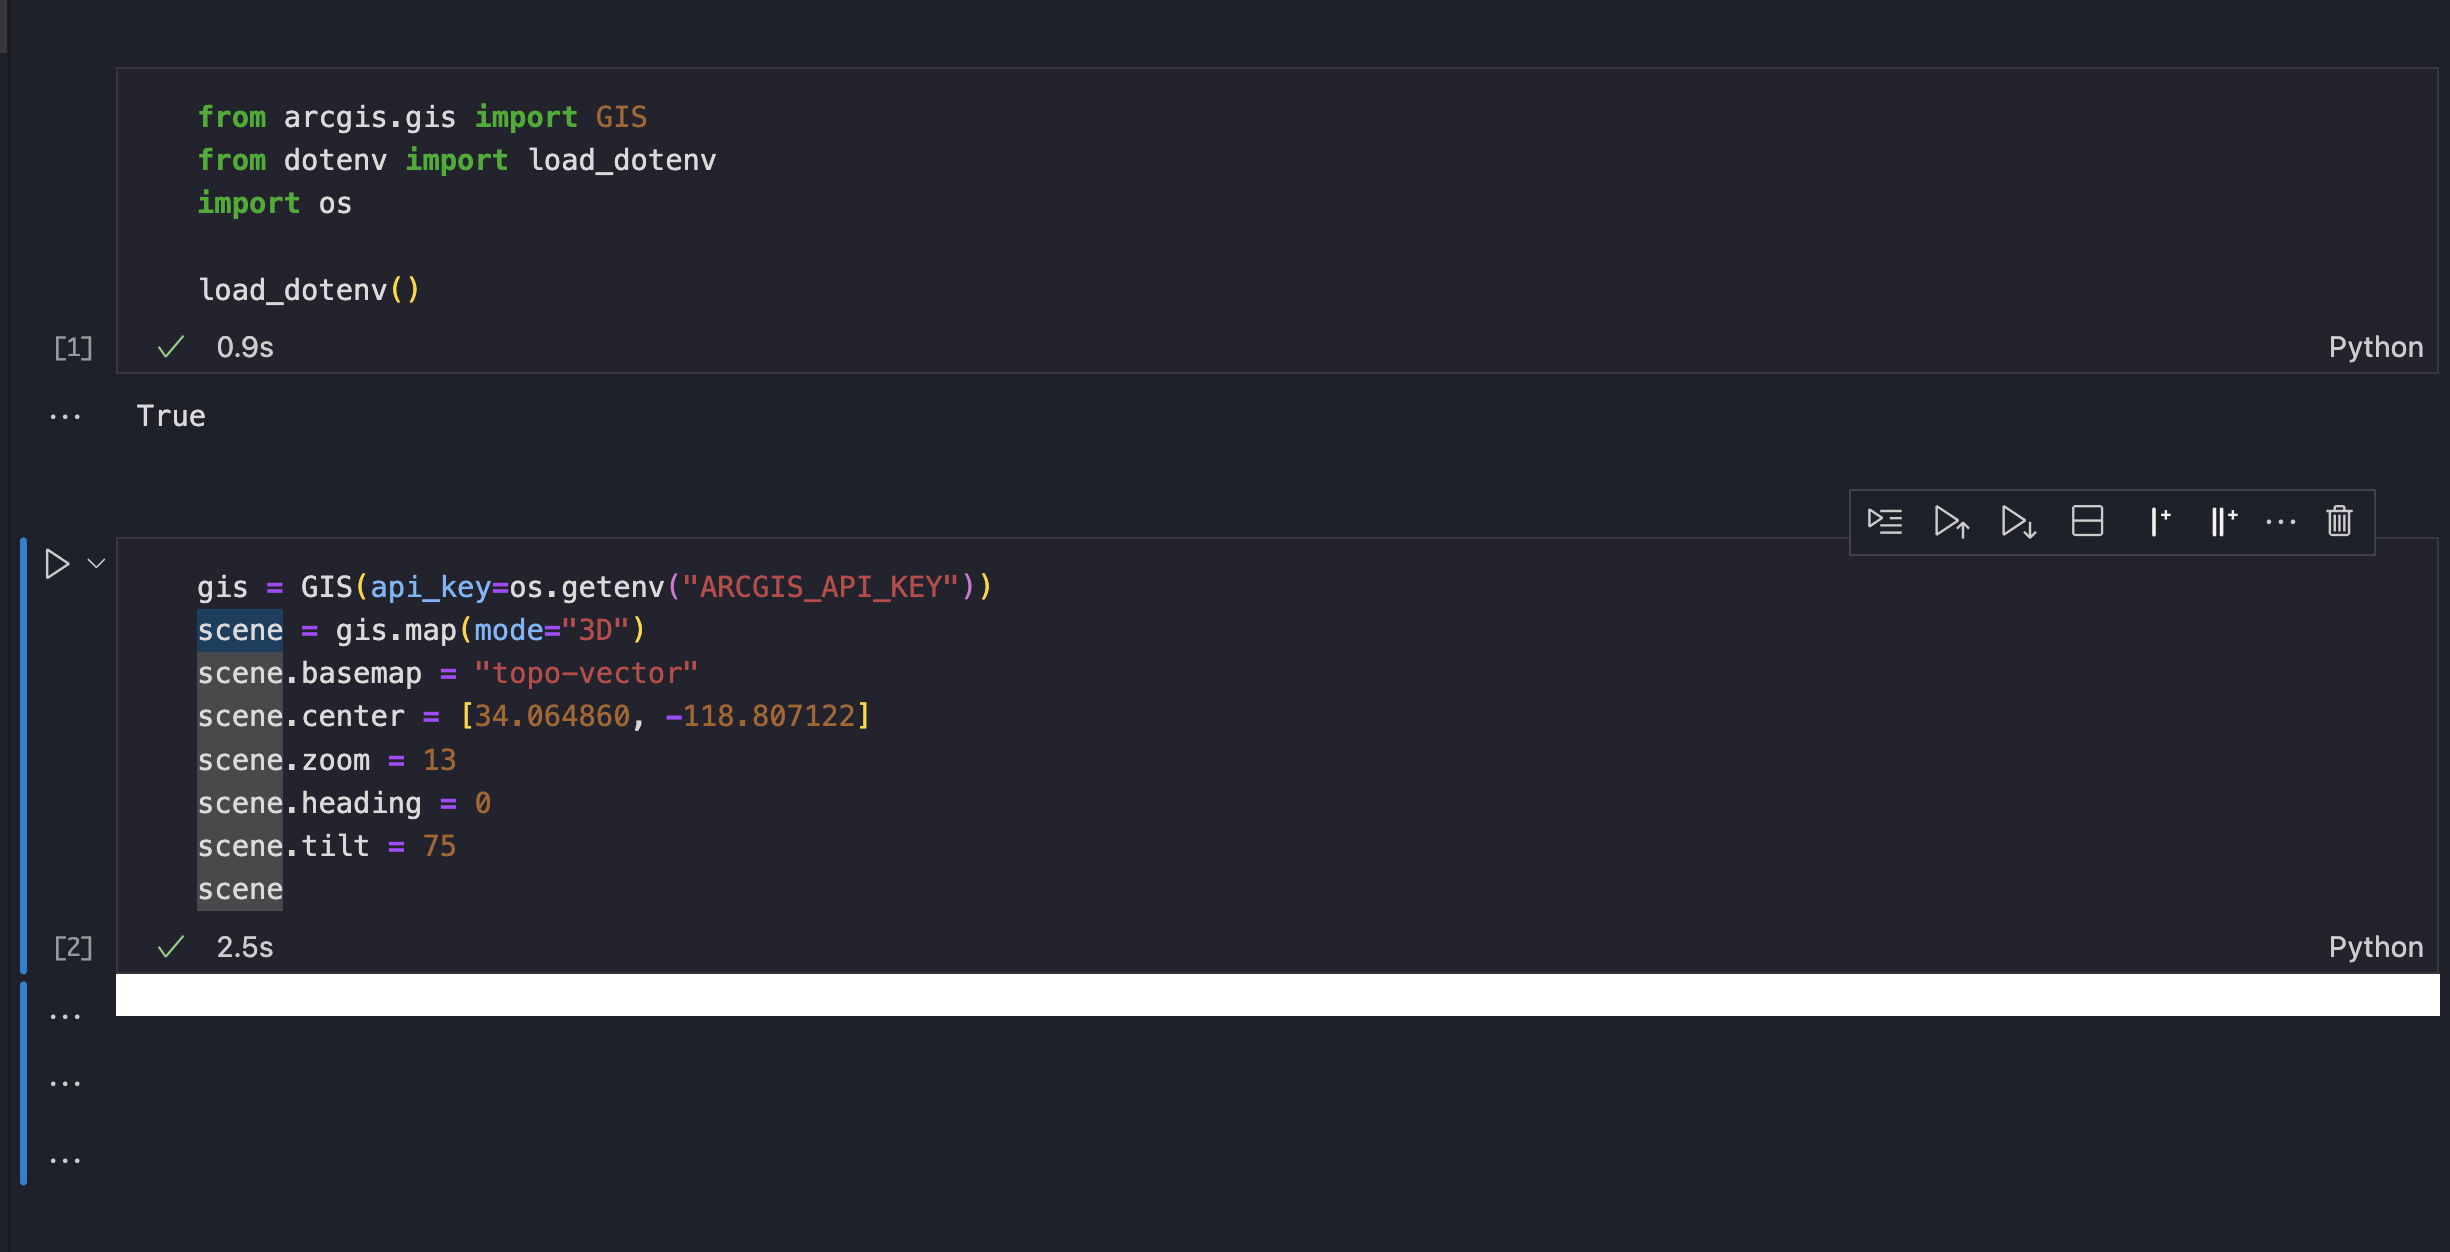
Task: Click the 0.9s execution time
Action: click(245, 347)
